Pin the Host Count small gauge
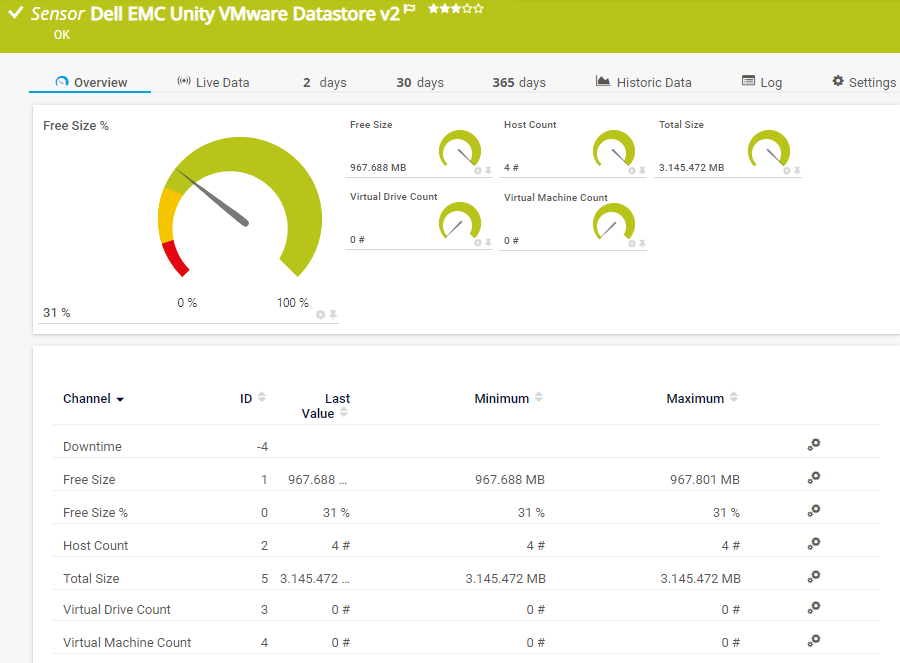 coord(642,171)
